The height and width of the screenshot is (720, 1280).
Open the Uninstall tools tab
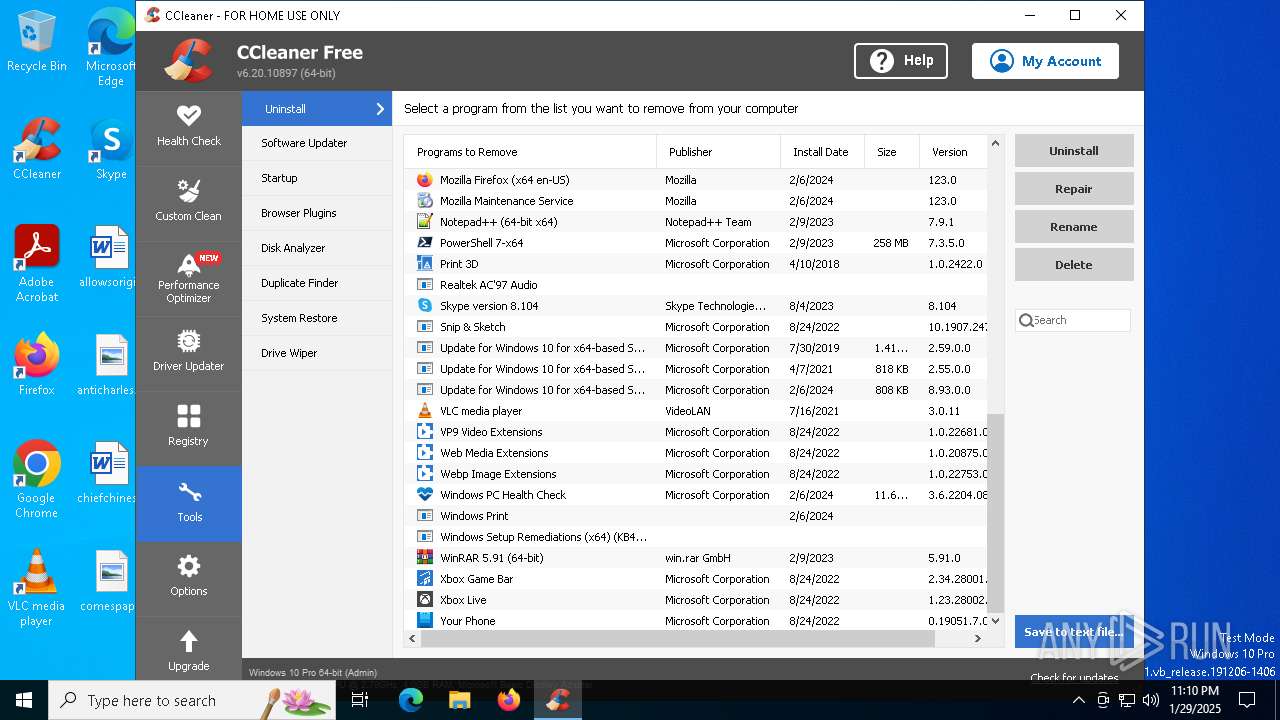tap(317, 109)
